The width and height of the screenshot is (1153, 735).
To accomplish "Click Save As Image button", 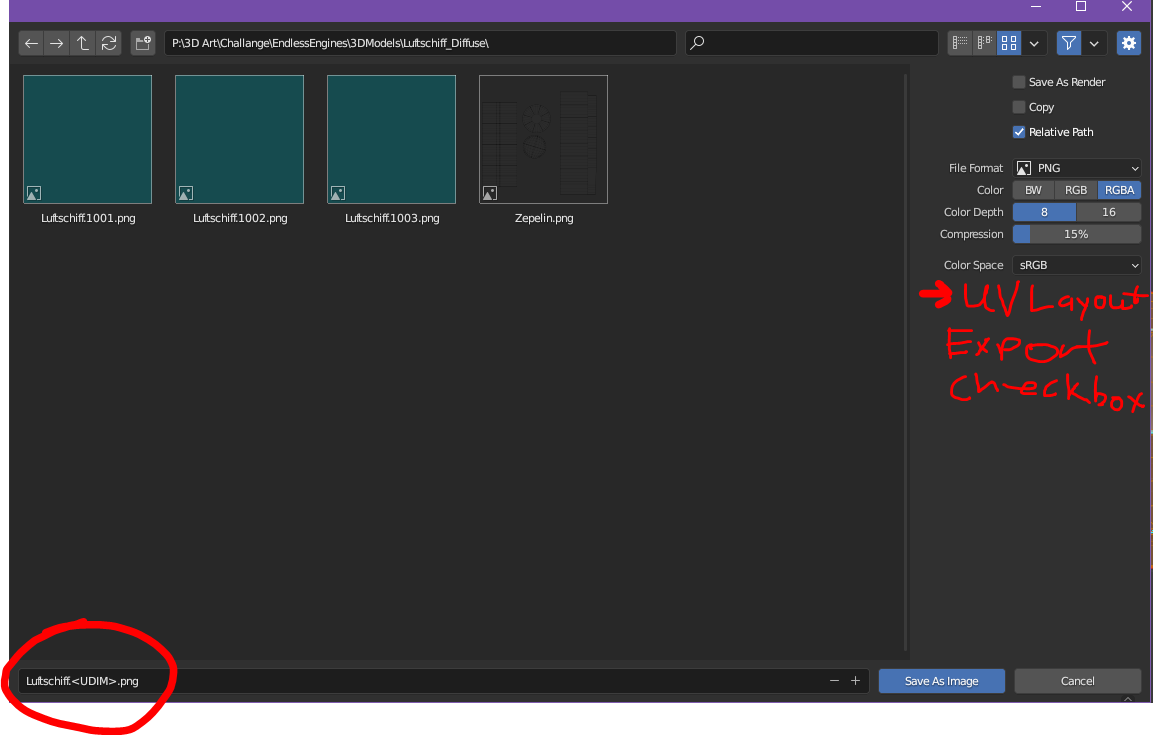I will [x=942, y=681].
